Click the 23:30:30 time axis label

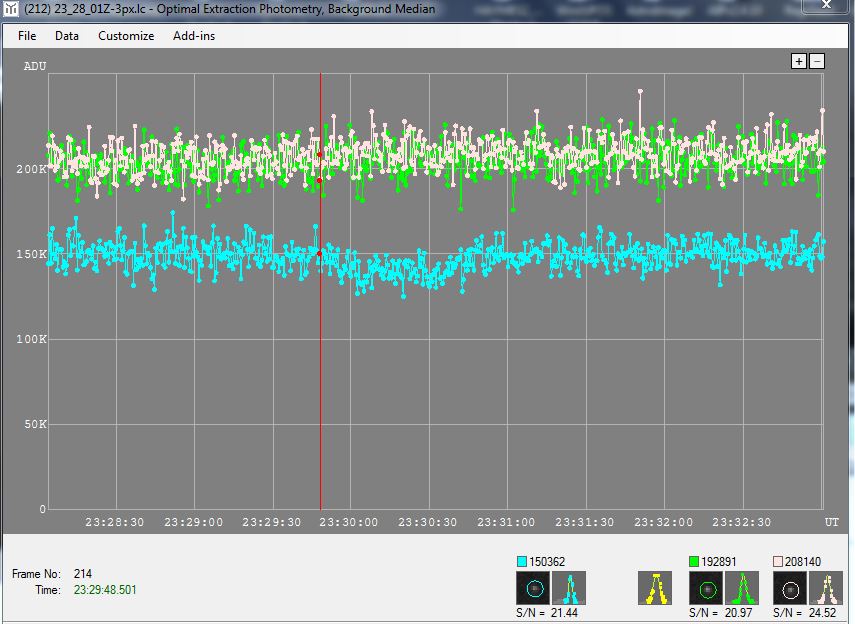428,522
